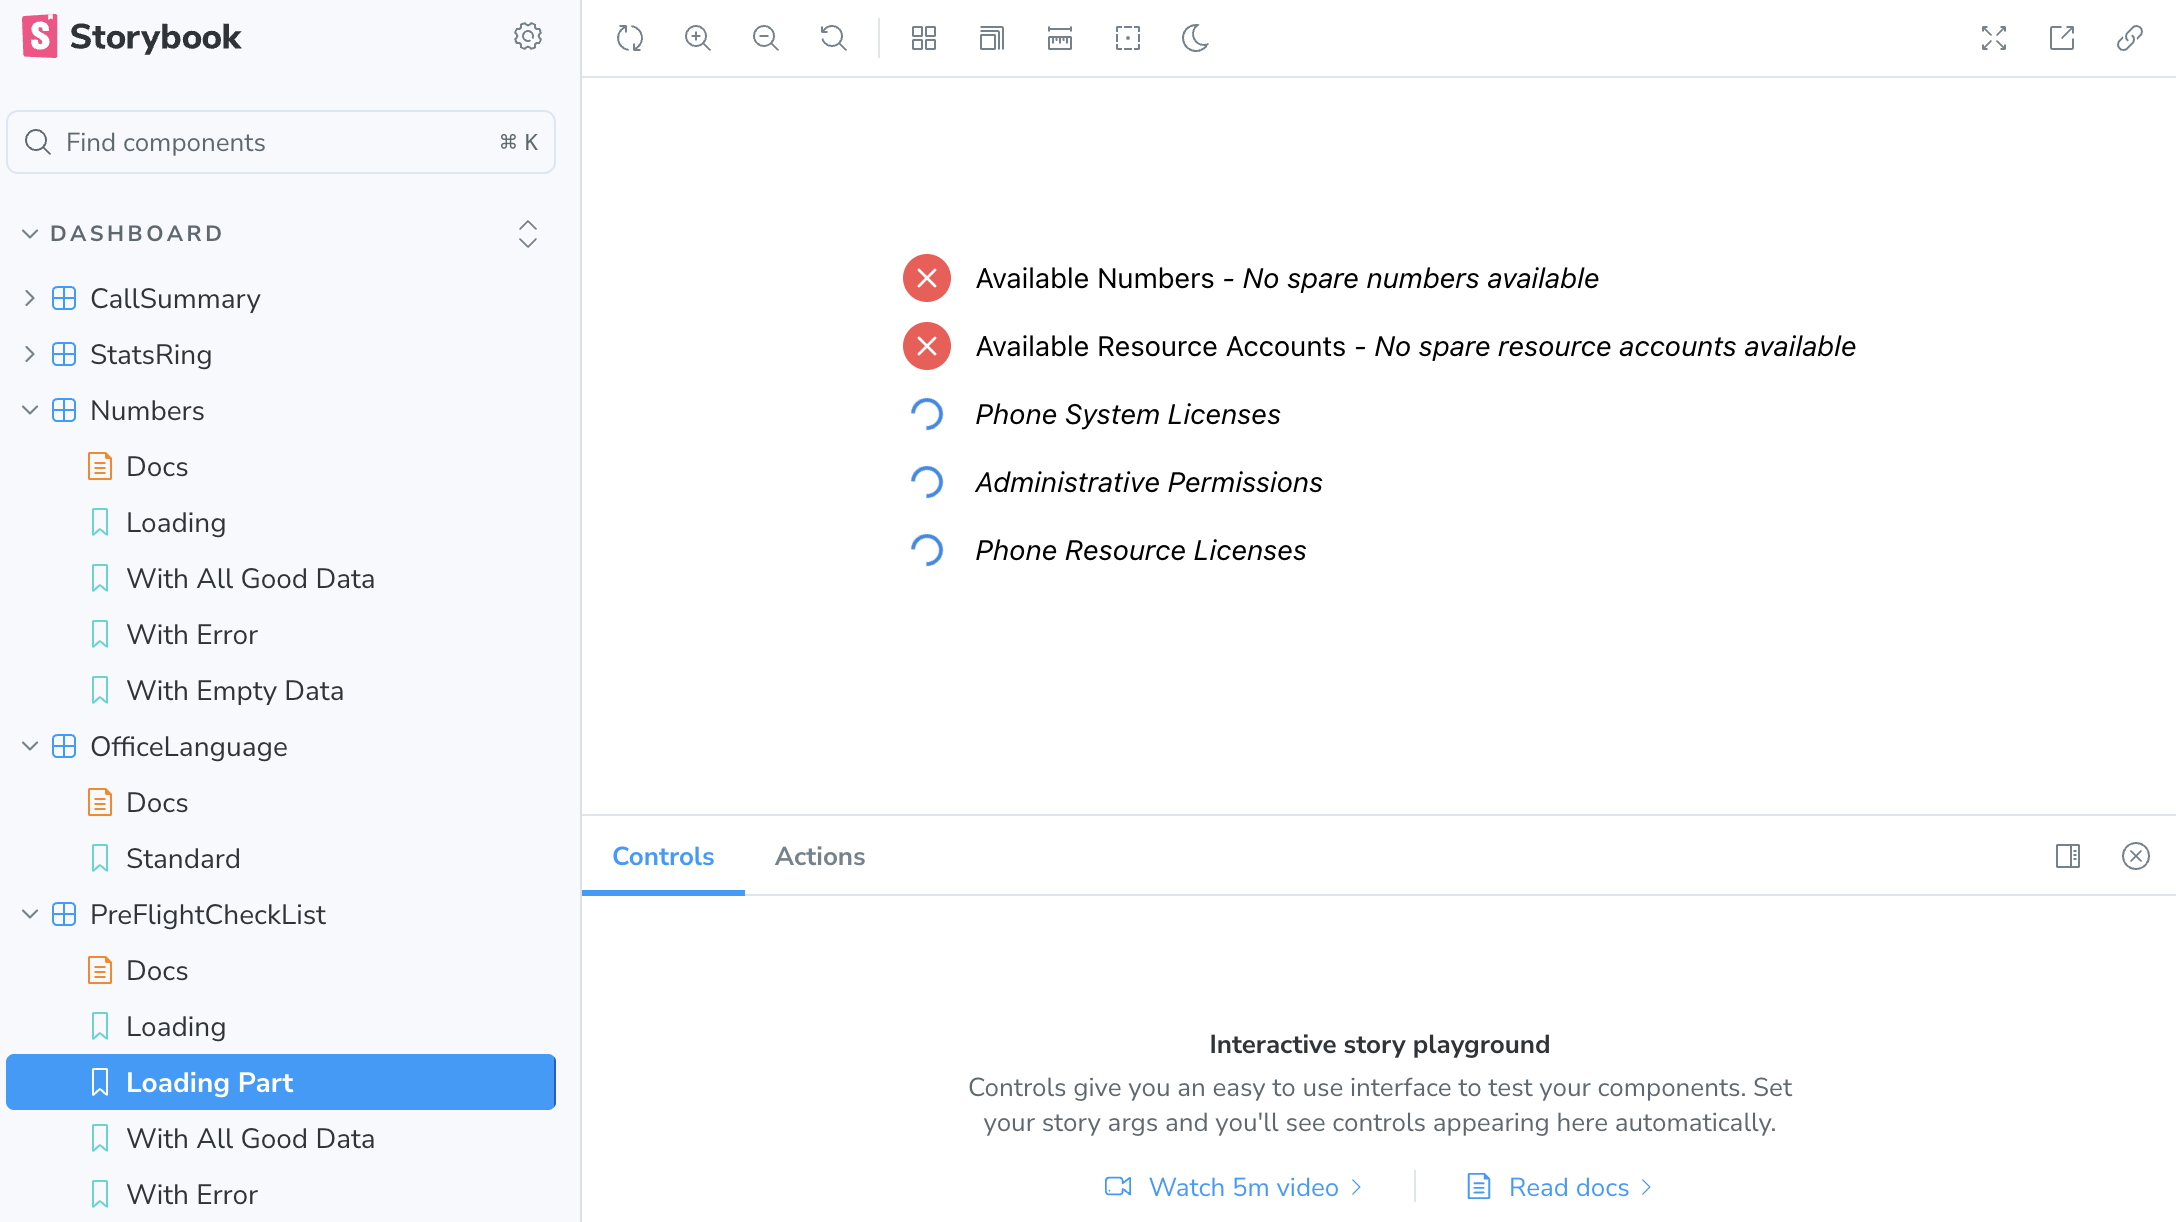Screen dimensions: 2176x1222
Task: Open canvas in new tab icon
Action: click(x=2061, y=38)
